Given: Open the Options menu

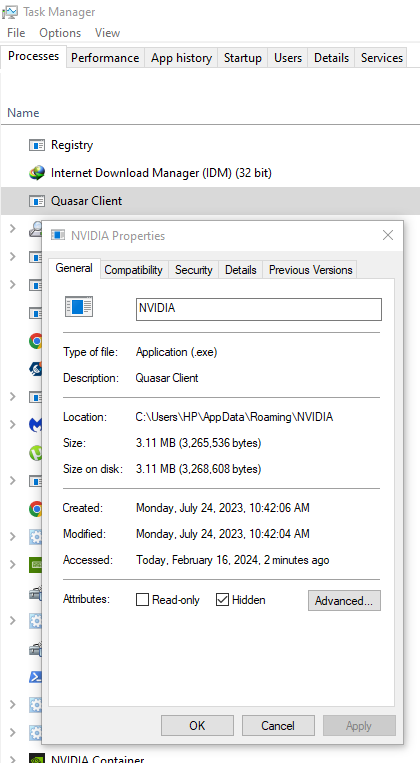Looking at the screenshot, I should click(x=60, y=33).
